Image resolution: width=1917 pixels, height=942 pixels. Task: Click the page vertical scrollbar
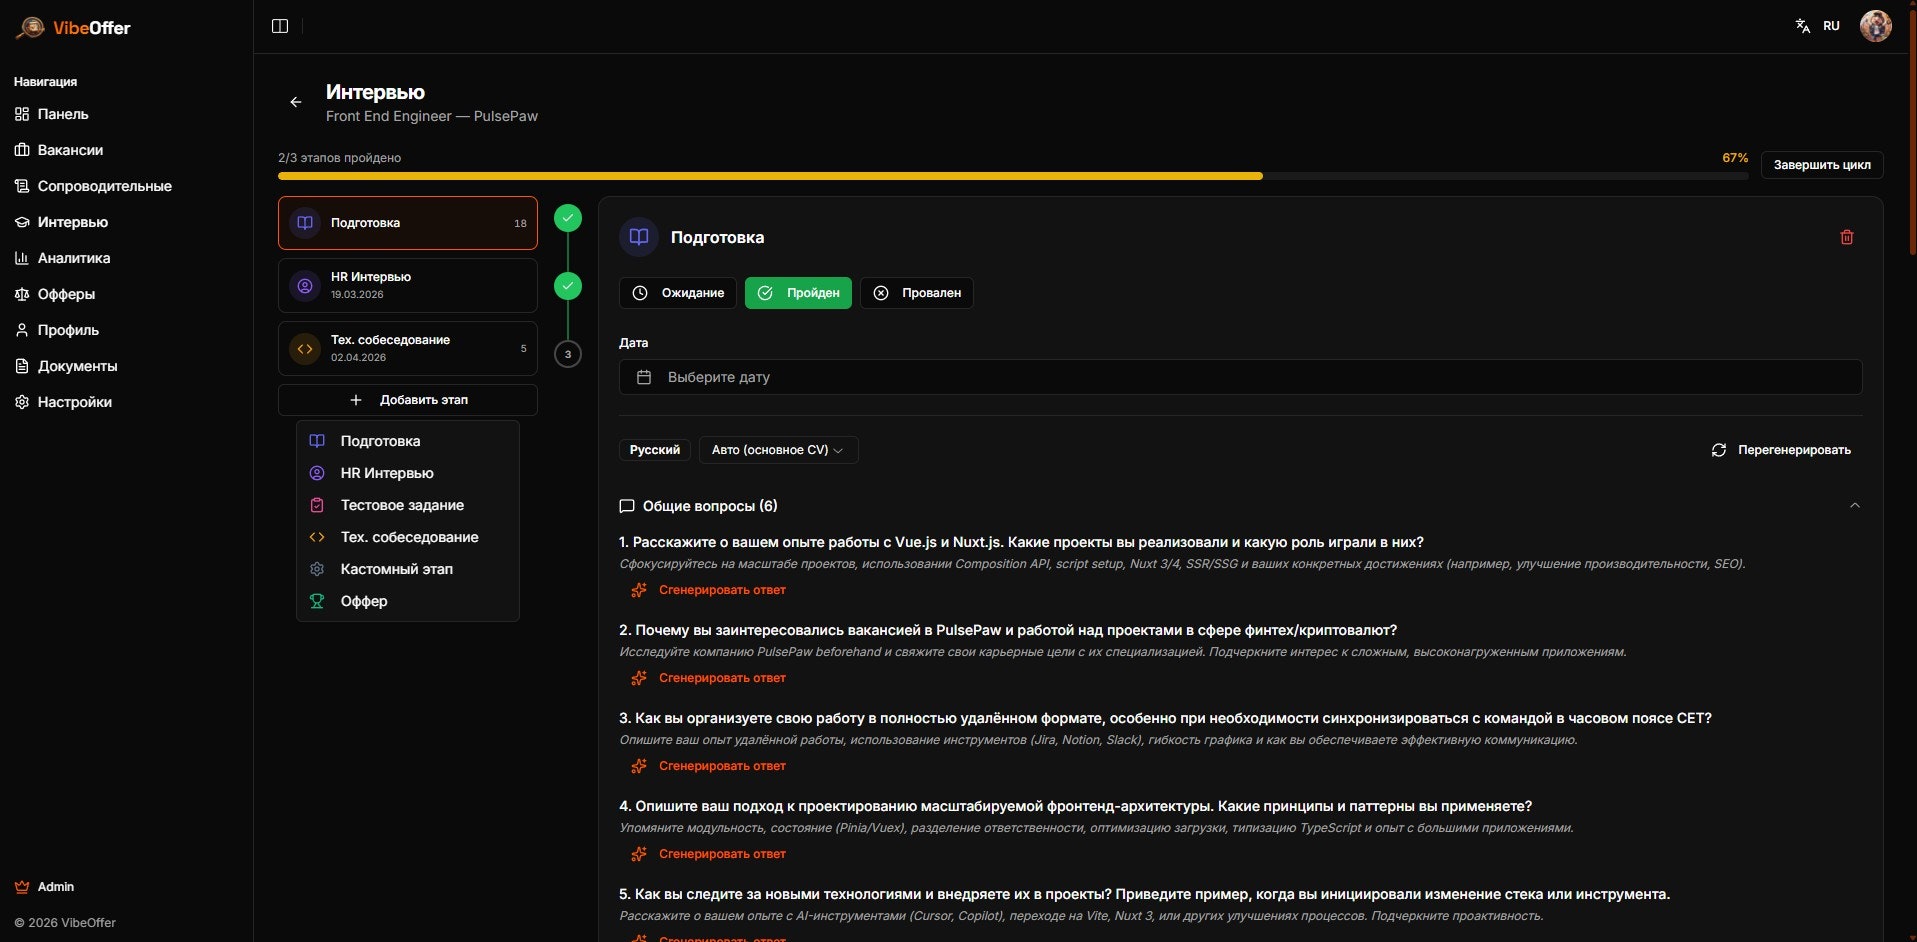[x=1912, y=130]
